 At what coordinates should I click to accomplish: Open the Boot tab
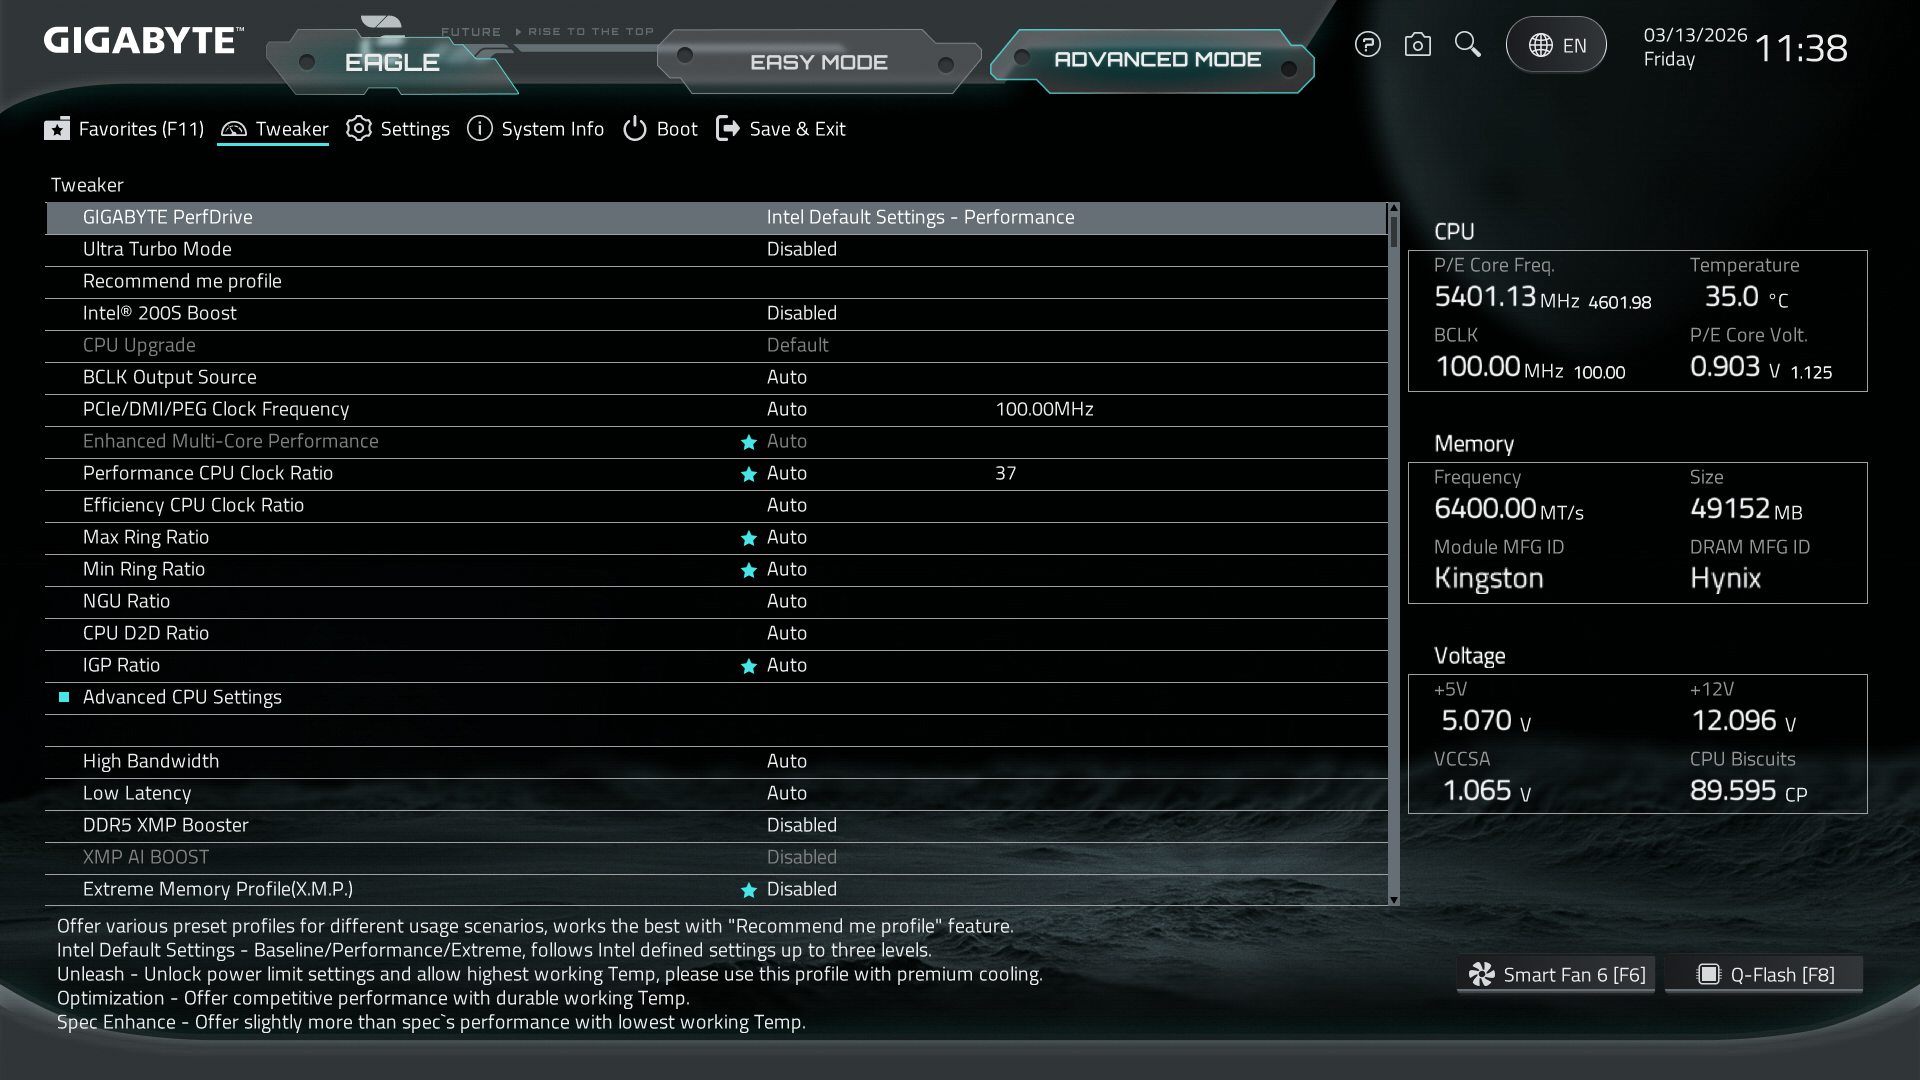pos(660,129)
